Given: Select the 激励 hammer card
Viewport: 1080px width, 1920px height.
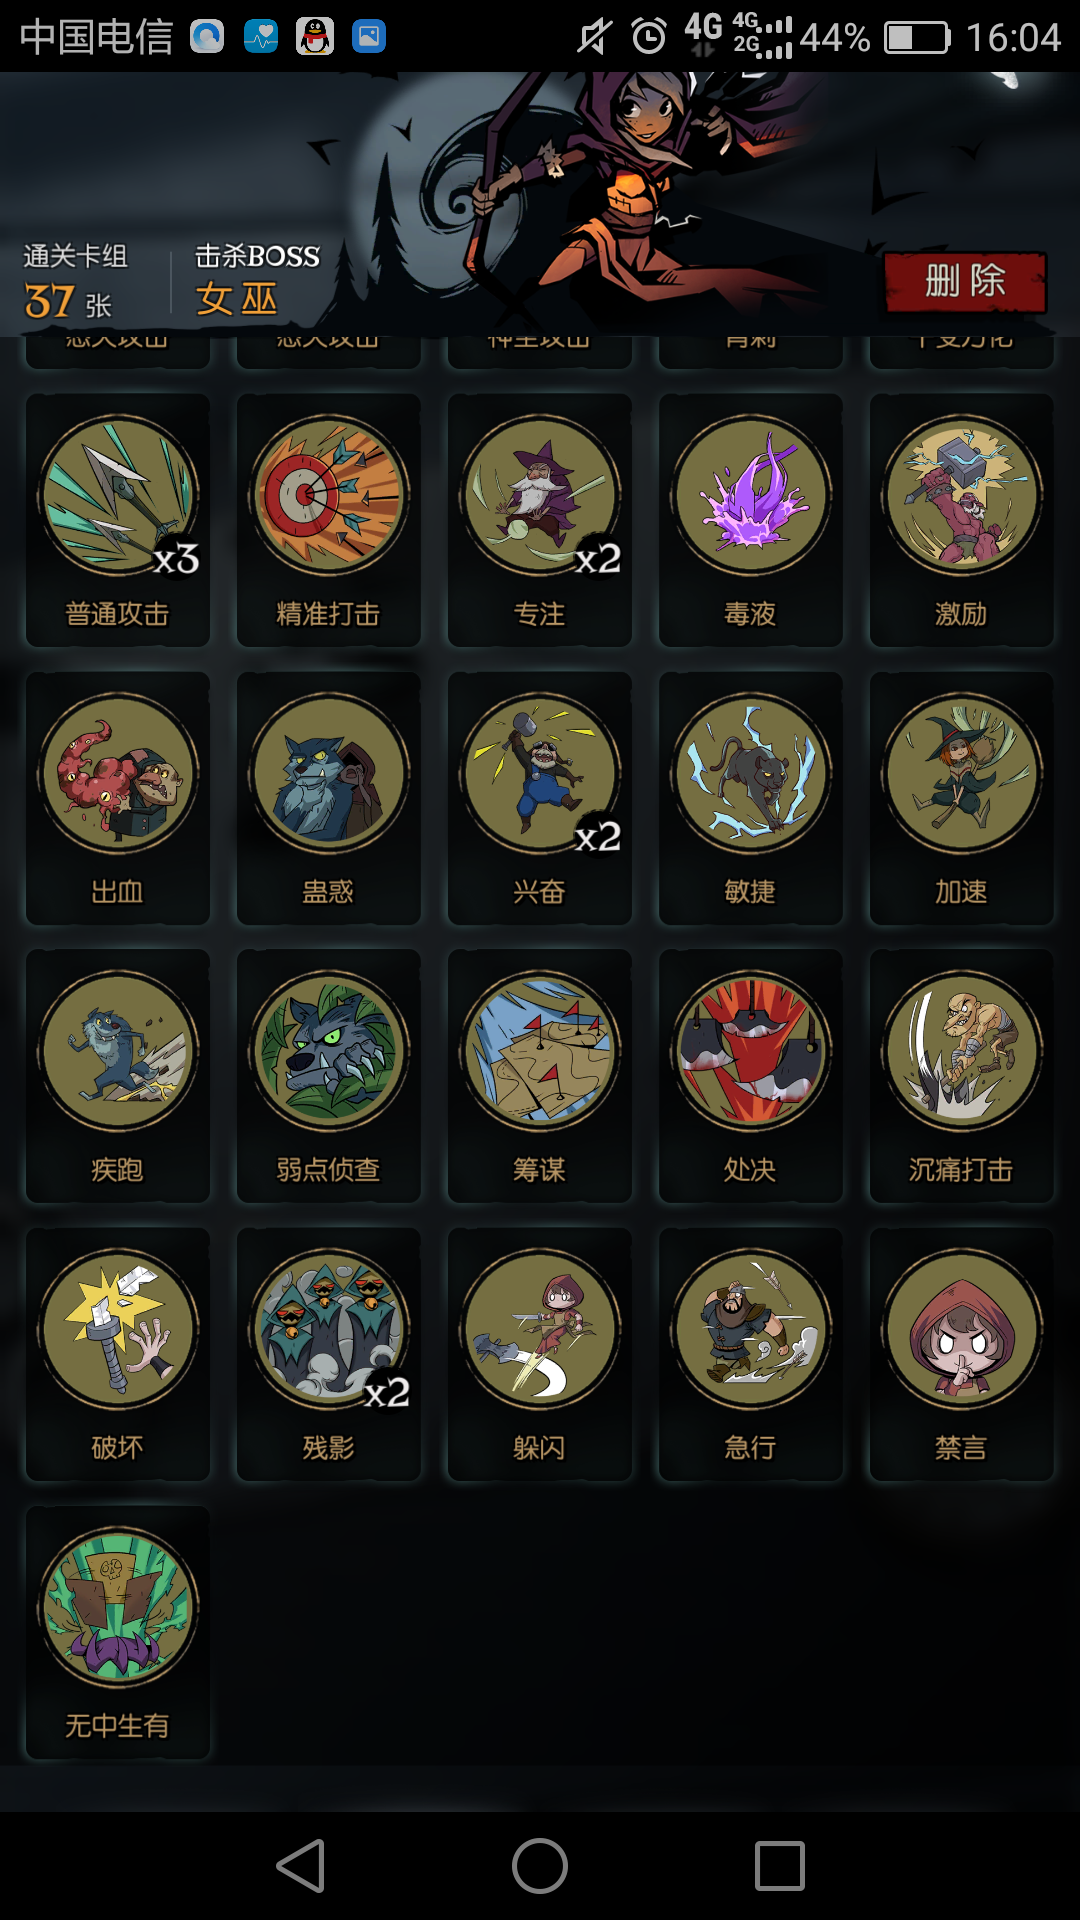Looking at the screenshot, I should pos(962,520).
